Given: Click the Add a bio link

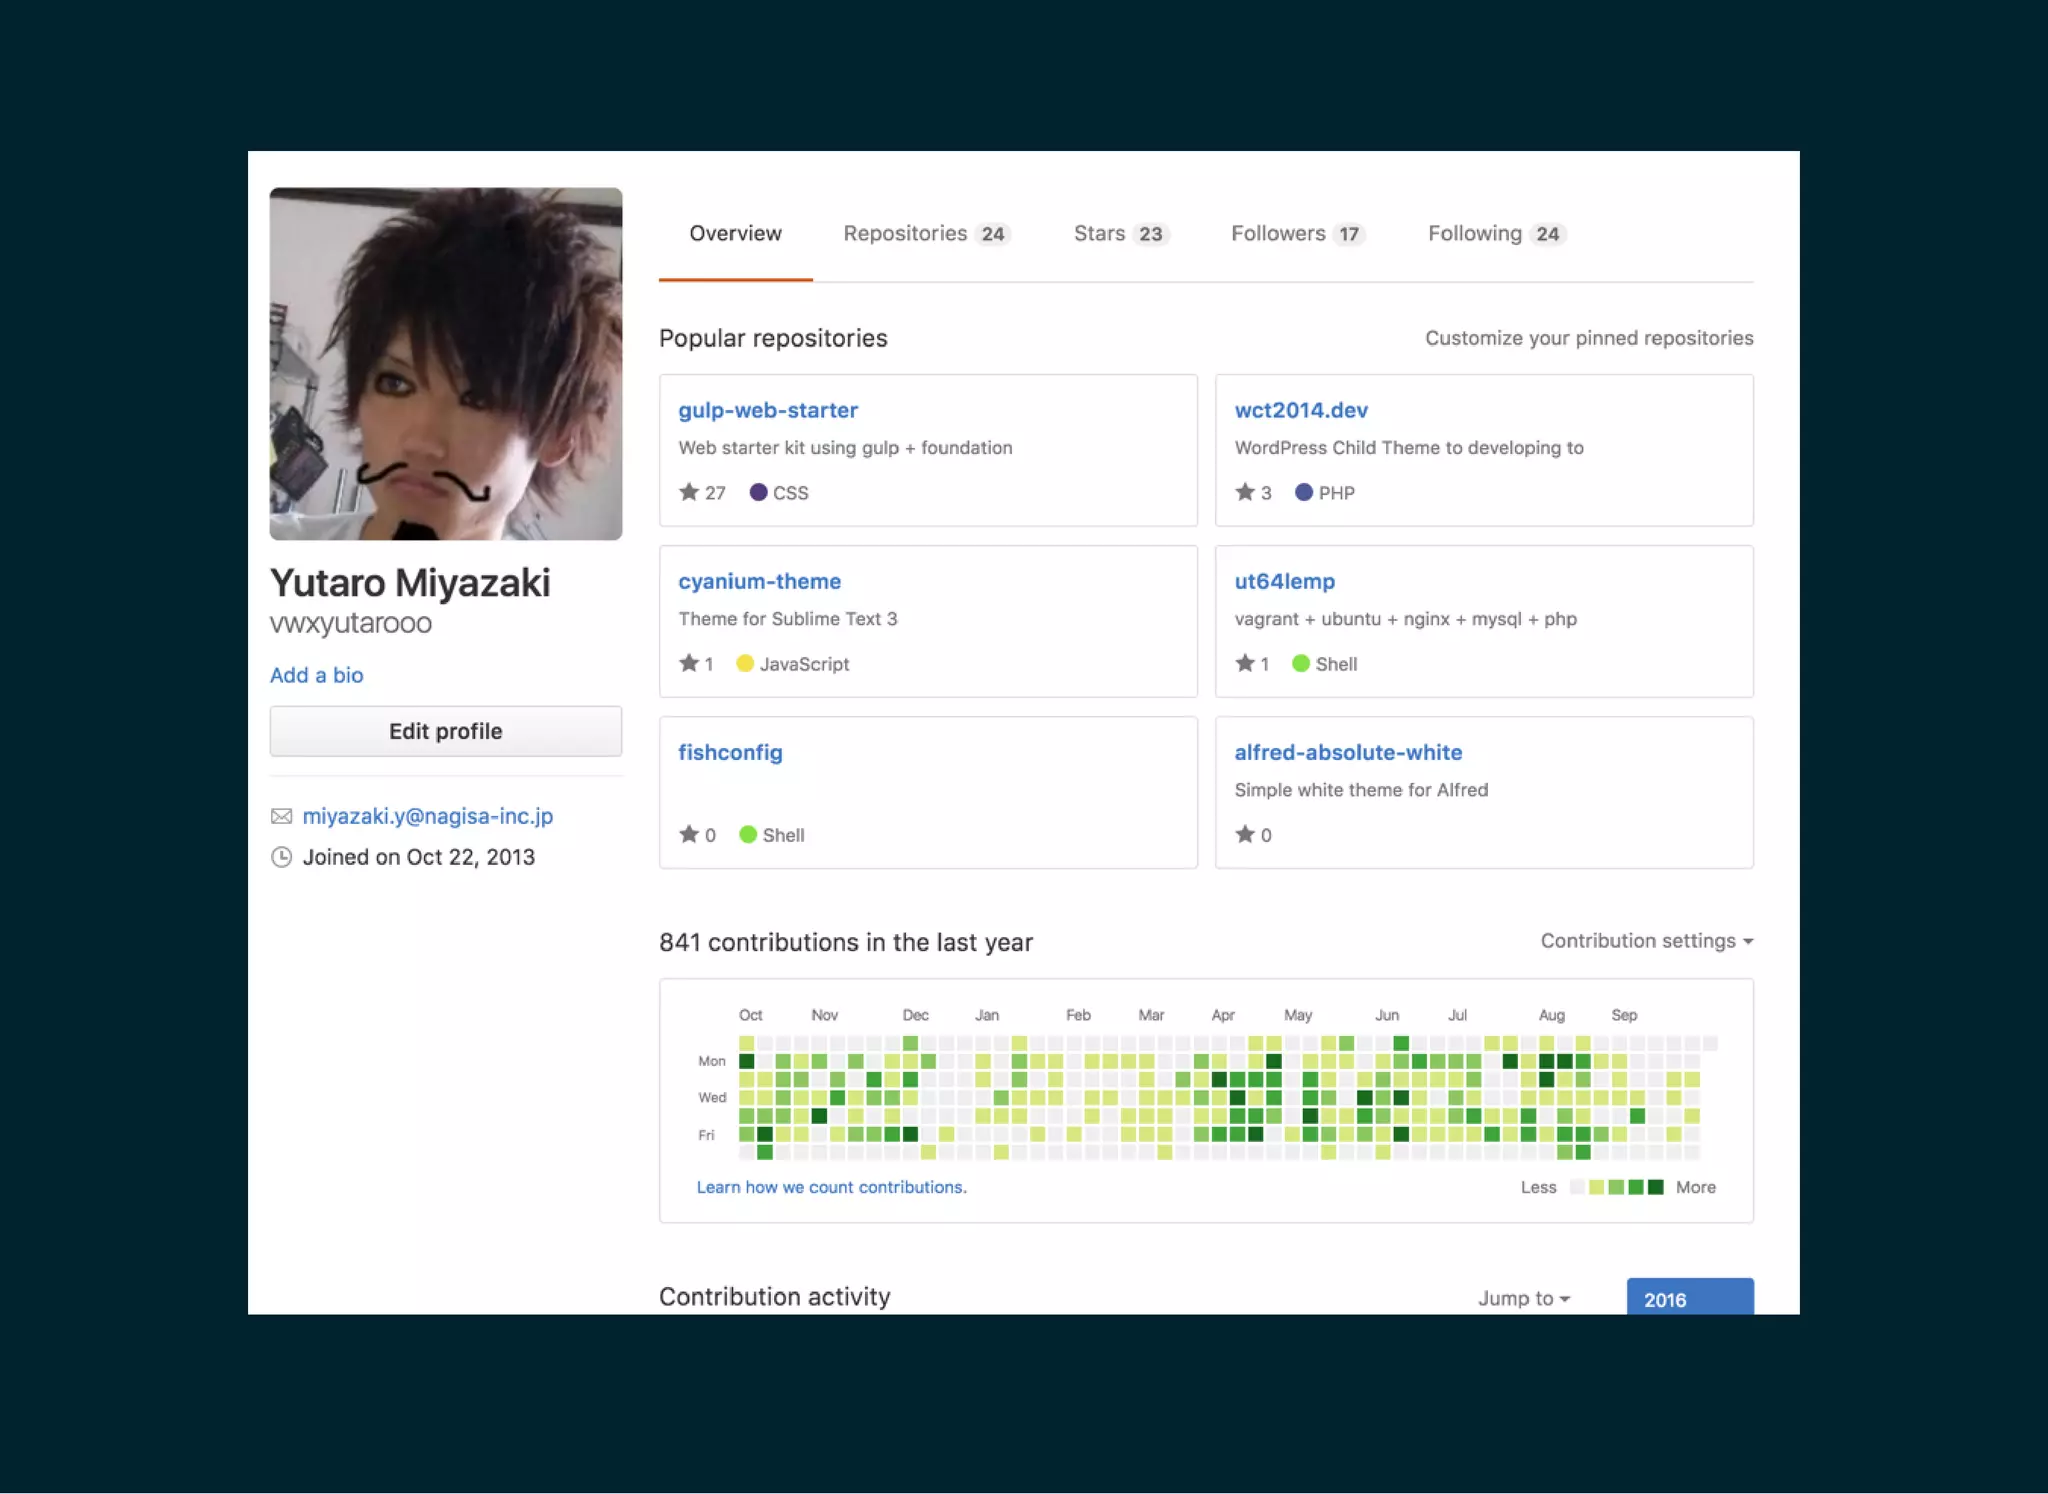Looking at the screenshot, I should click(316, 675).
